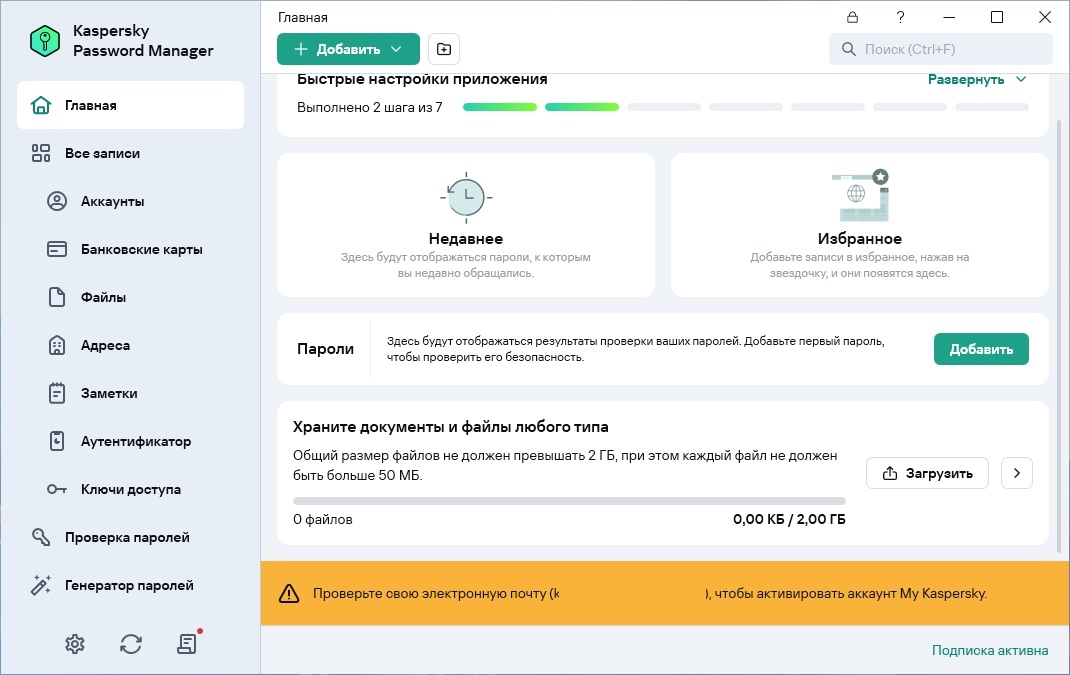Click the Подписка активна link
Viewport: 1070px width, 675px height.
(989, 650)
